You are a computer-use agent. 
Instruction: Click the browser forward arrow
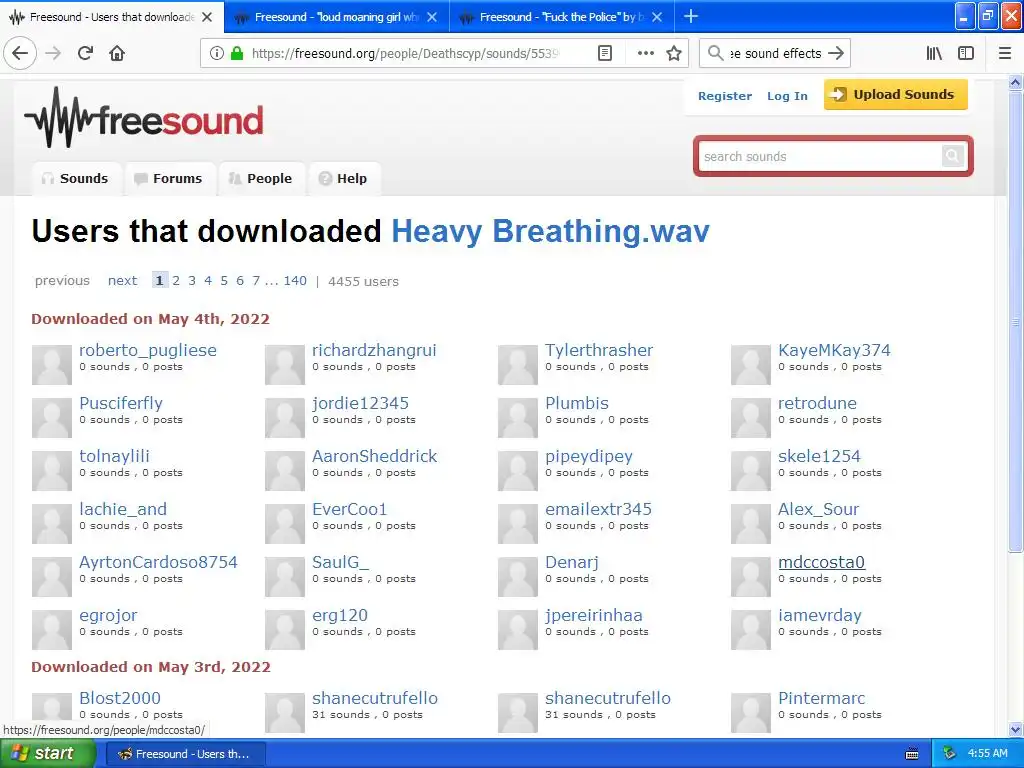[53, 53]
